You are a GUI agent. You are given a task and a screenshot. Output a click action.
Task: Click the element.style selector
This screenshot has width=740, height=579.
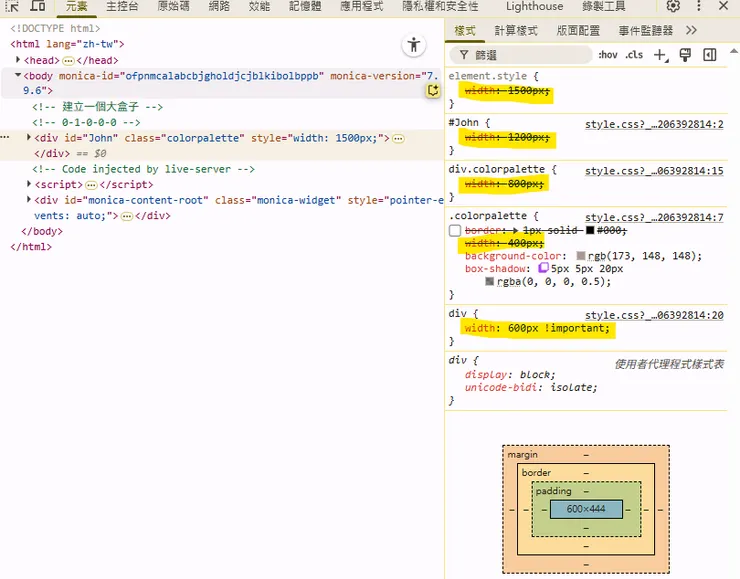(488, 76)
